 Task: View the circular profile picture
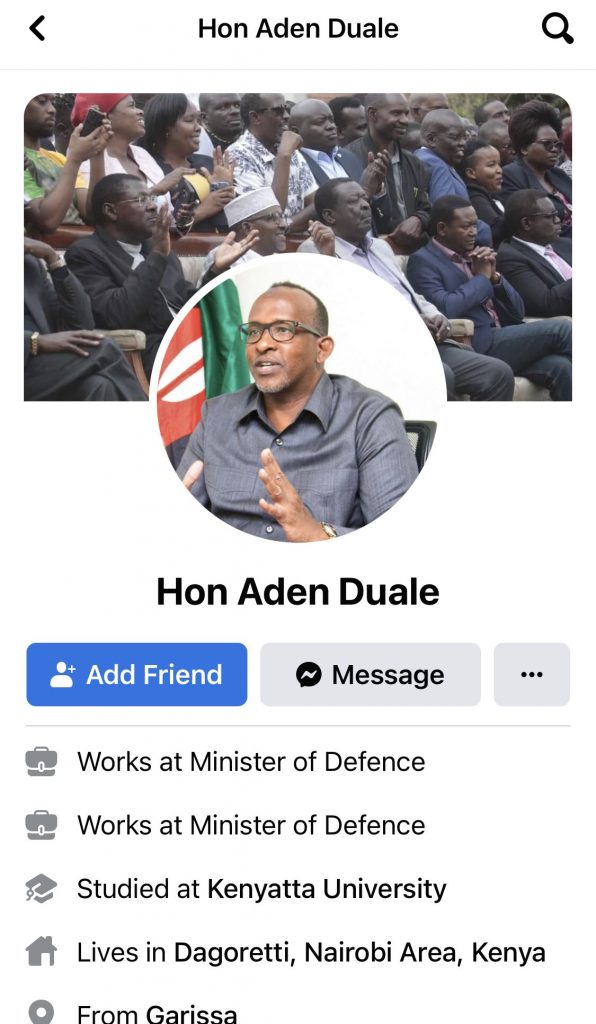[x=298, y=400]
